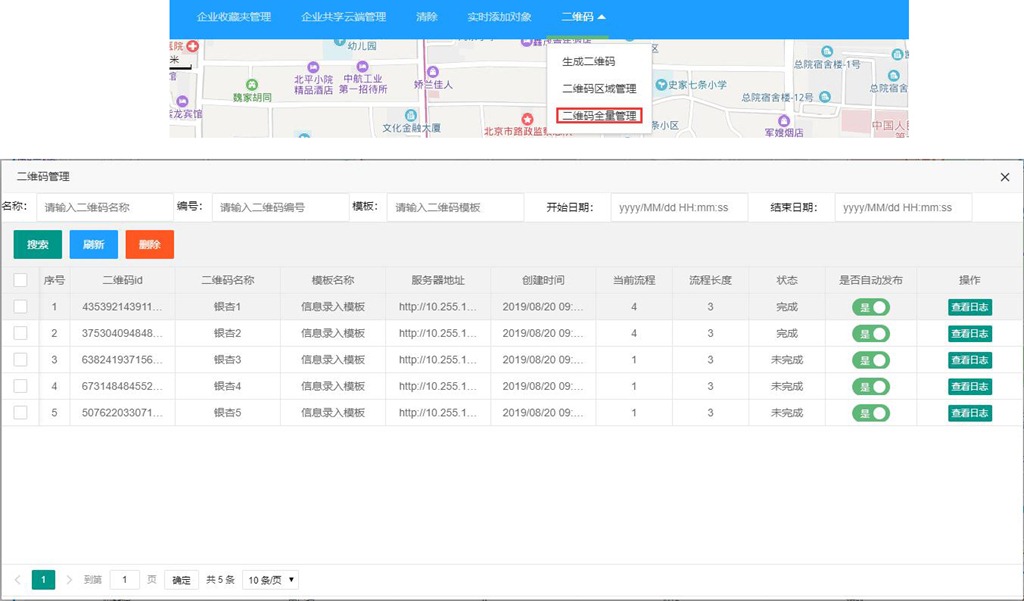This screenshot has height=601, width=1024.
Task: Go to next page arrow in pagination
Action: pos(69,580)
